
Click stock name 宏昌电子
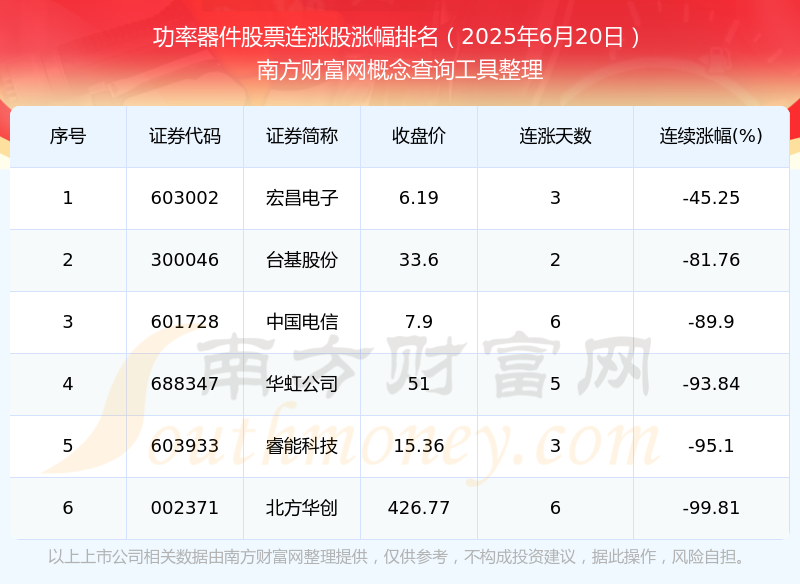[x=302, y=198]
